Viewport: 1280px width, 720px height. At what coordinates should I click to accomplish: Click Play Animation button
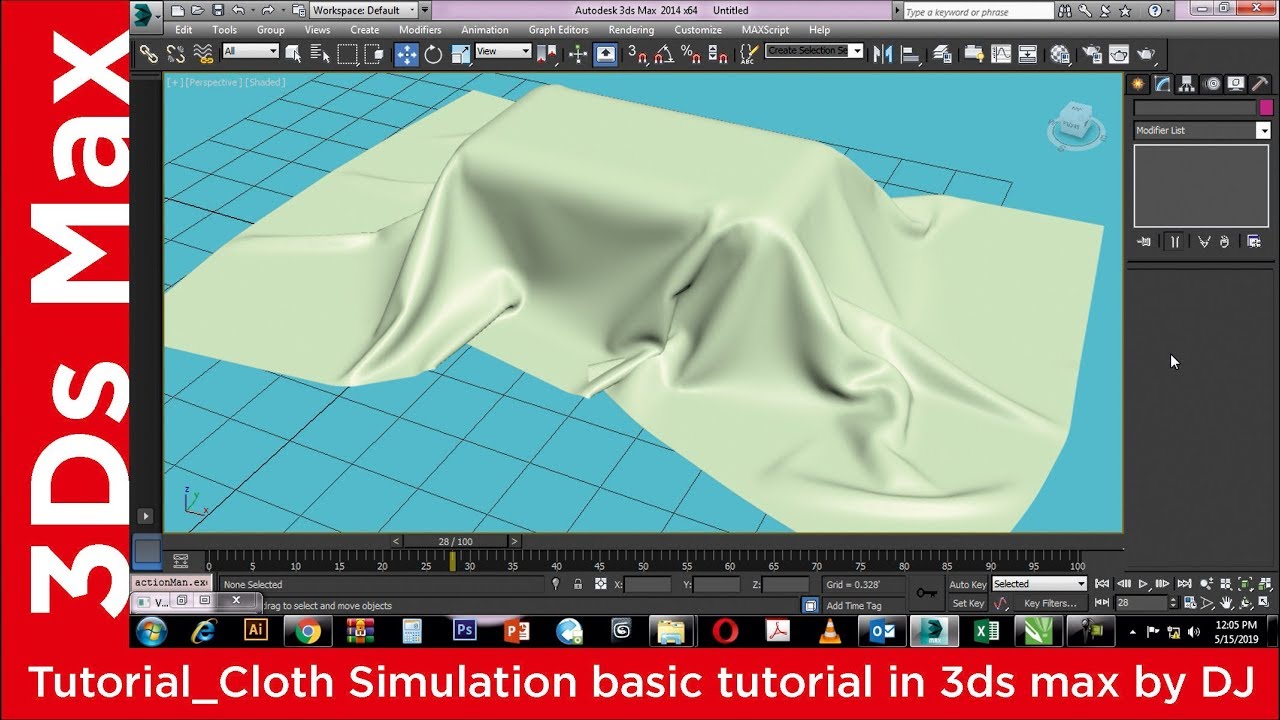[x=1143, y=584]
